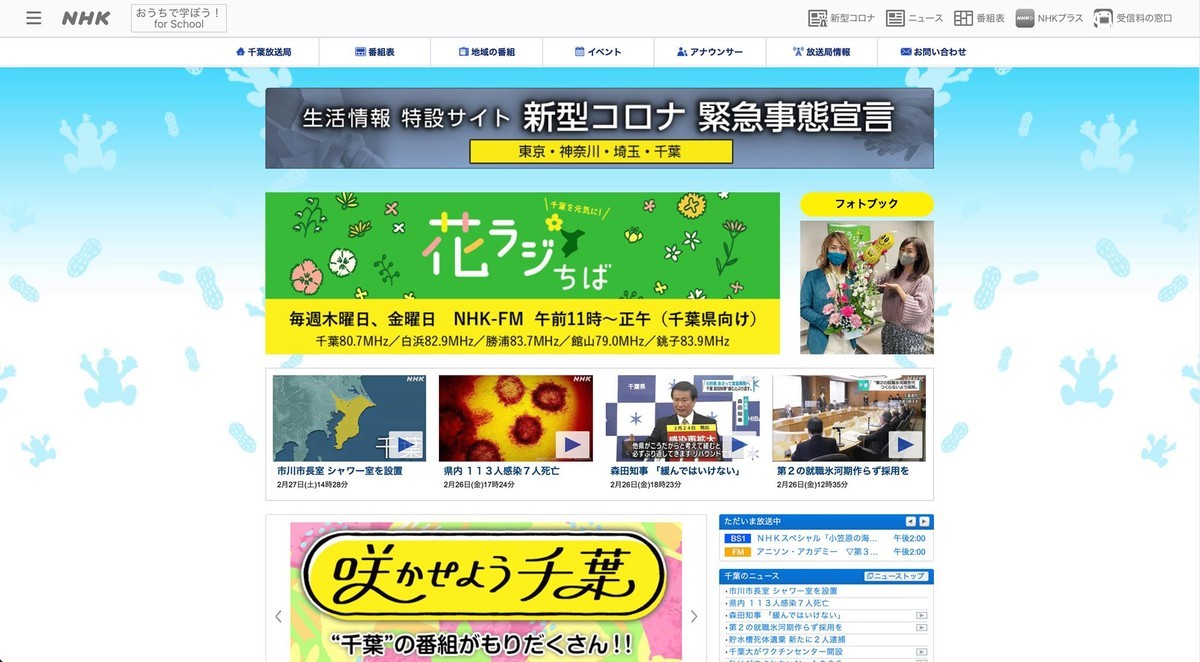This screenshot has width=1200, height=662.
Task: Click the おうちで学ぼう for School button
Action: (179, 18)
